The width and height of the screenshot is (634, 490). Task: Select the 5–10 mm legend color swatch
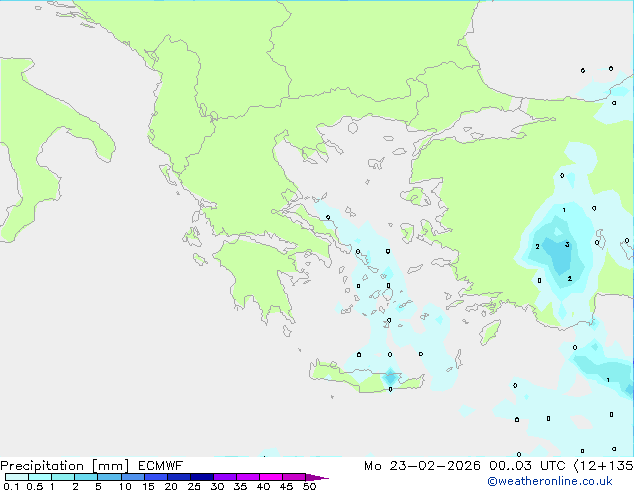pos(109,477)
